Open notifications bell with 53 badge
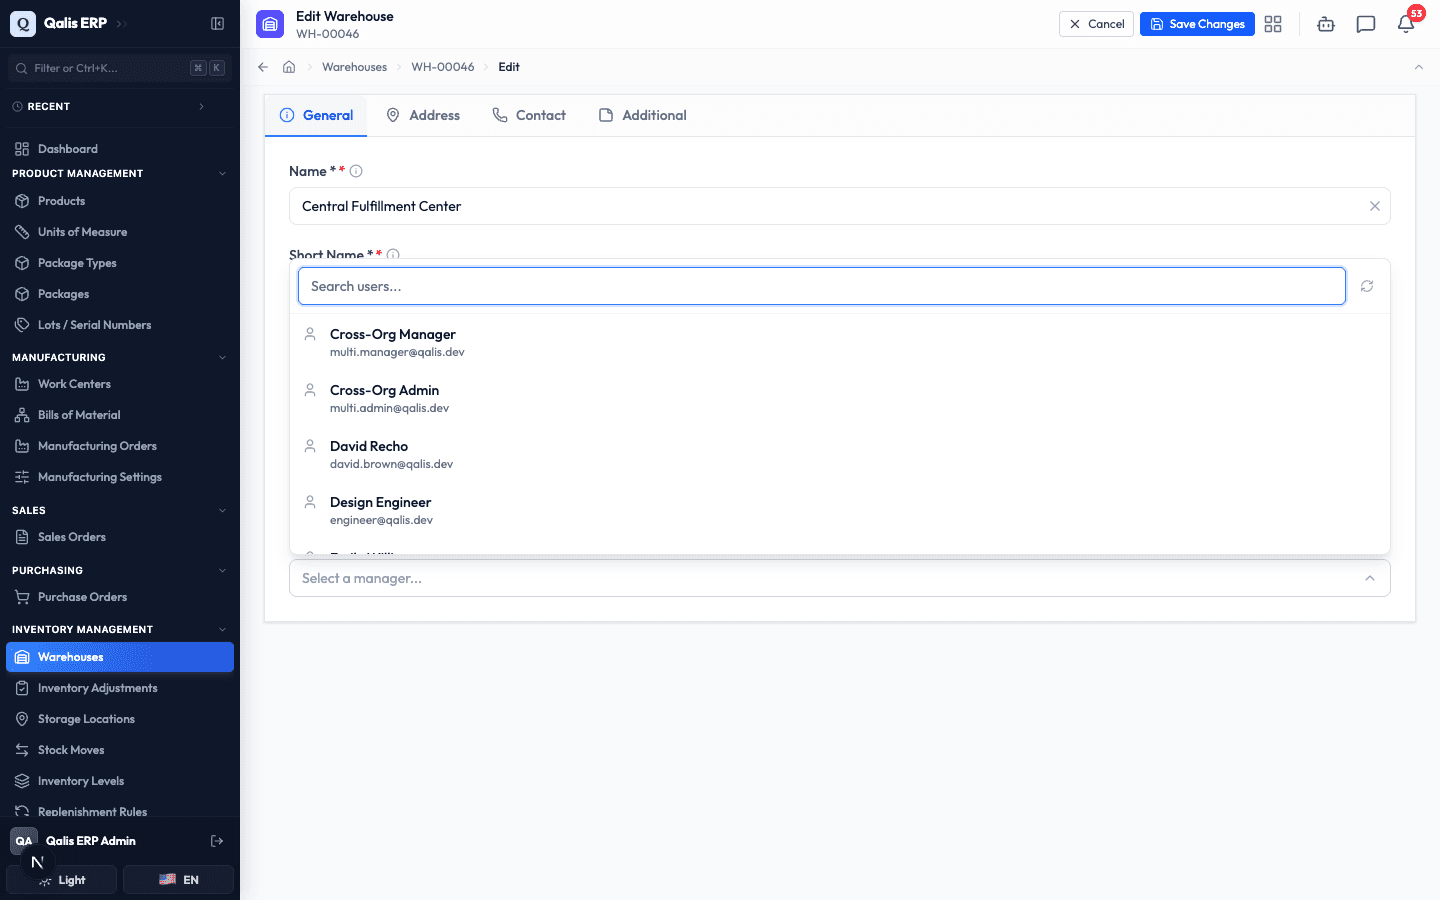The width and height of the screenshot is (1440, 900). (1406, 24)
